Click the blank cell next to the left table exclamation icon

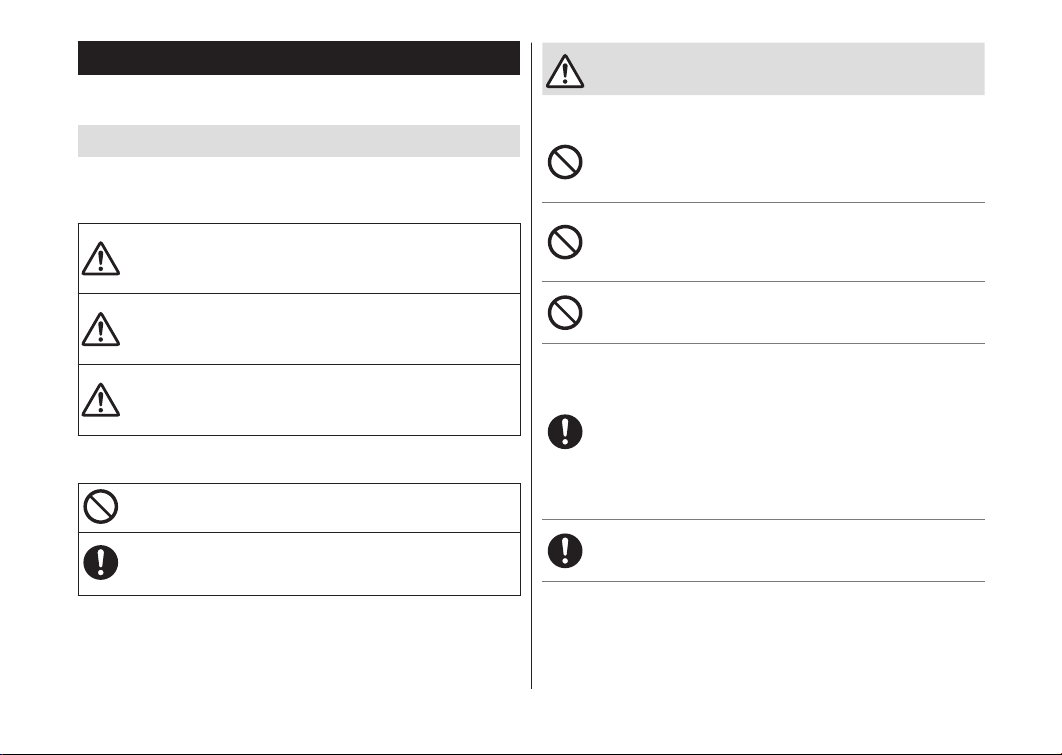pyautogui.click(x=321, y=564)
